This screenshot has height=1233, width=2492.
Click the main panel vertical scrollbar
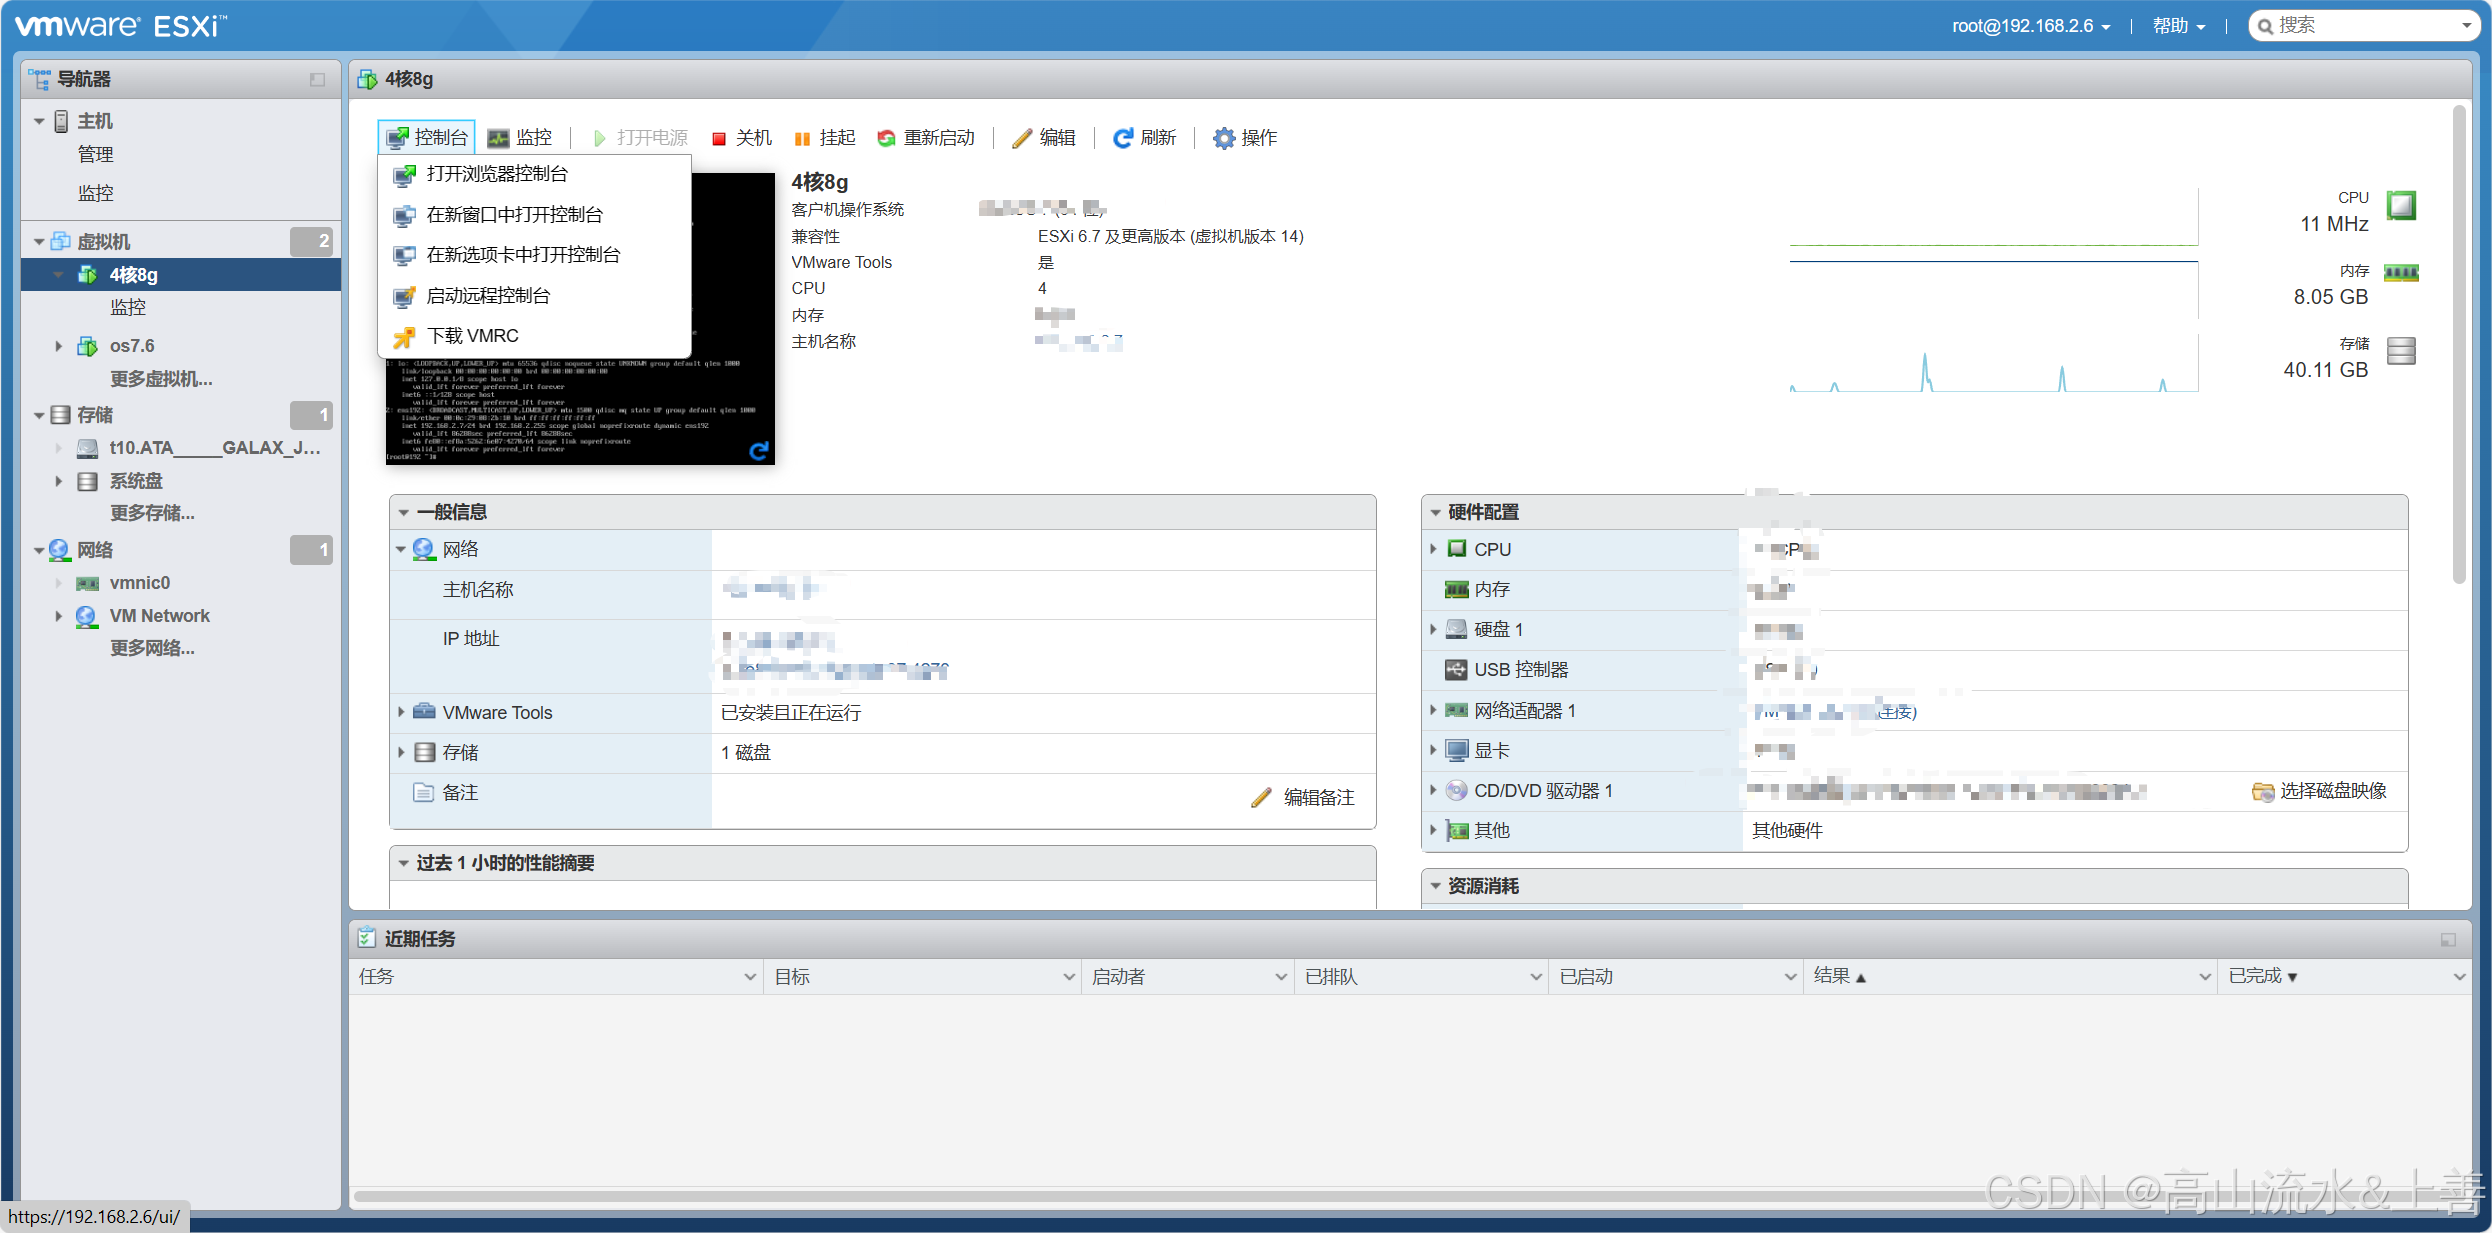click(x=2459, y=345)
